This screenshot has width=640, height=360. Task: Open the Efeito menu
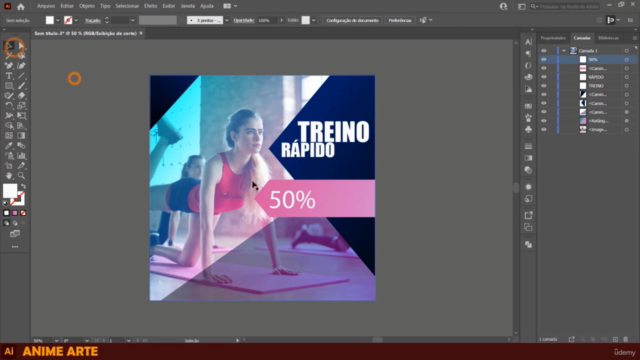[150, 6]
